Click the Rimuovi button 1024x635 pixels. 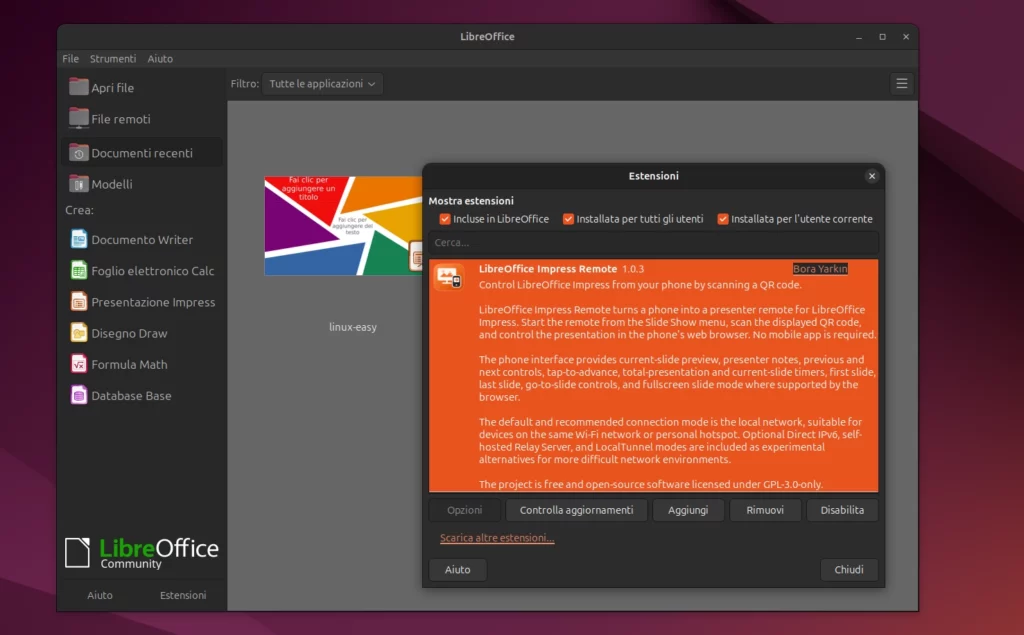click(x=765, y=510)
